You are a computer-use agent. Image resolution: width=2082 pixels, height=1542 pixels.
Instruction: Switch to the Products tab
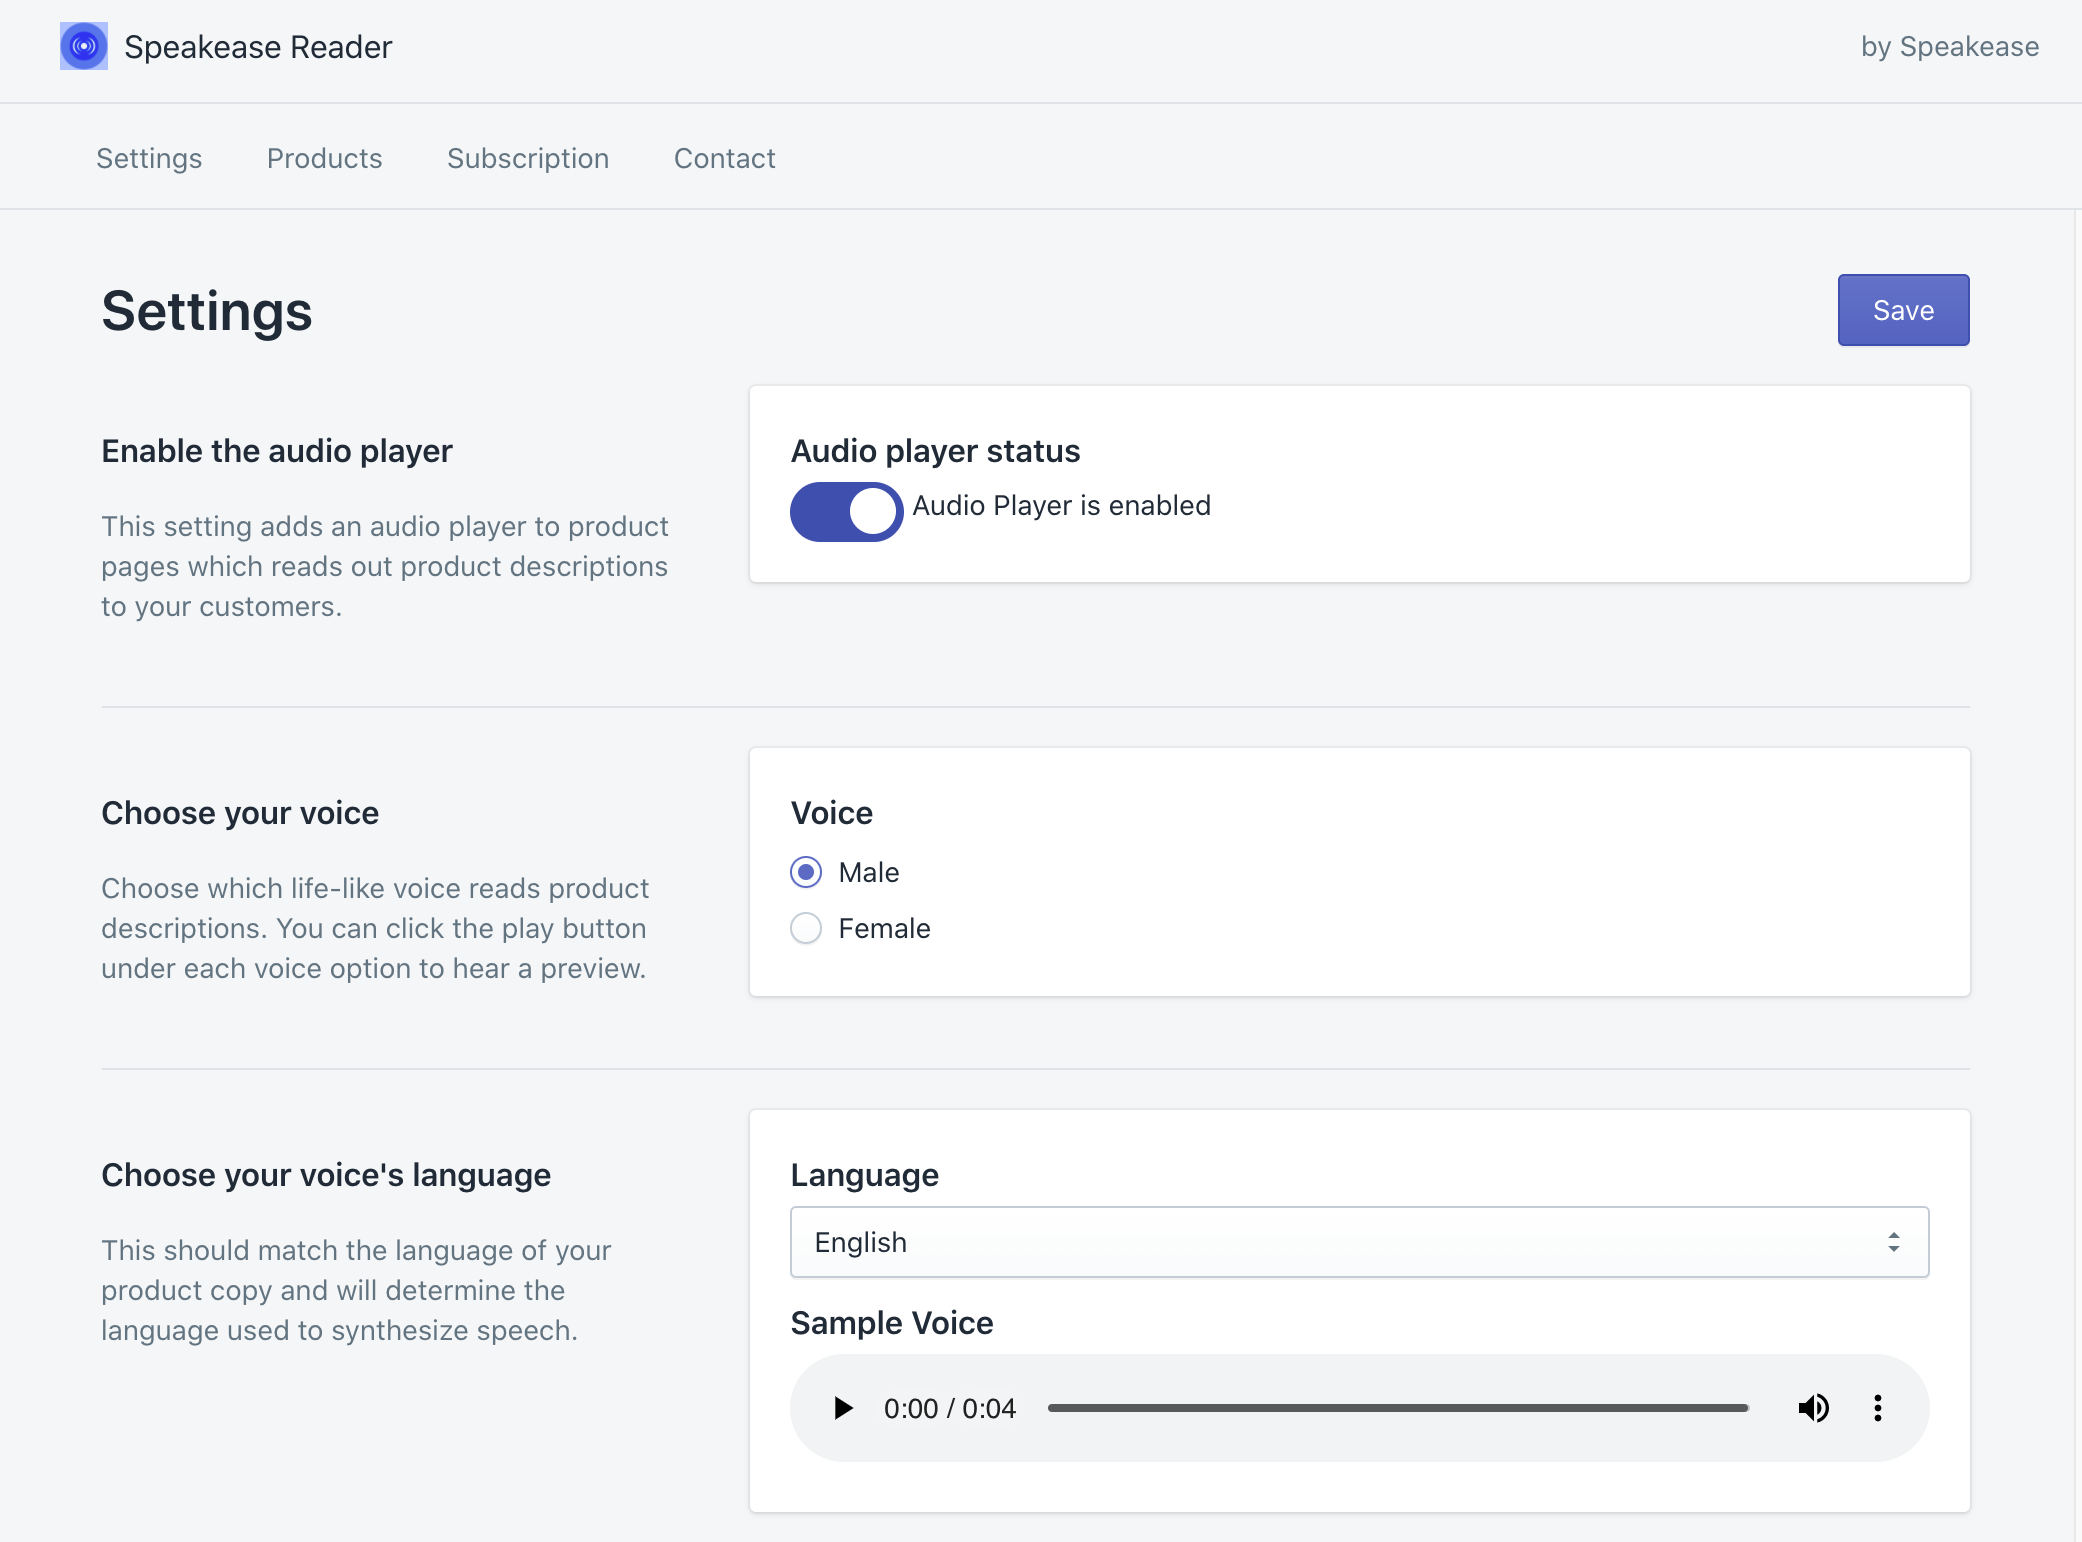(324, 158)
